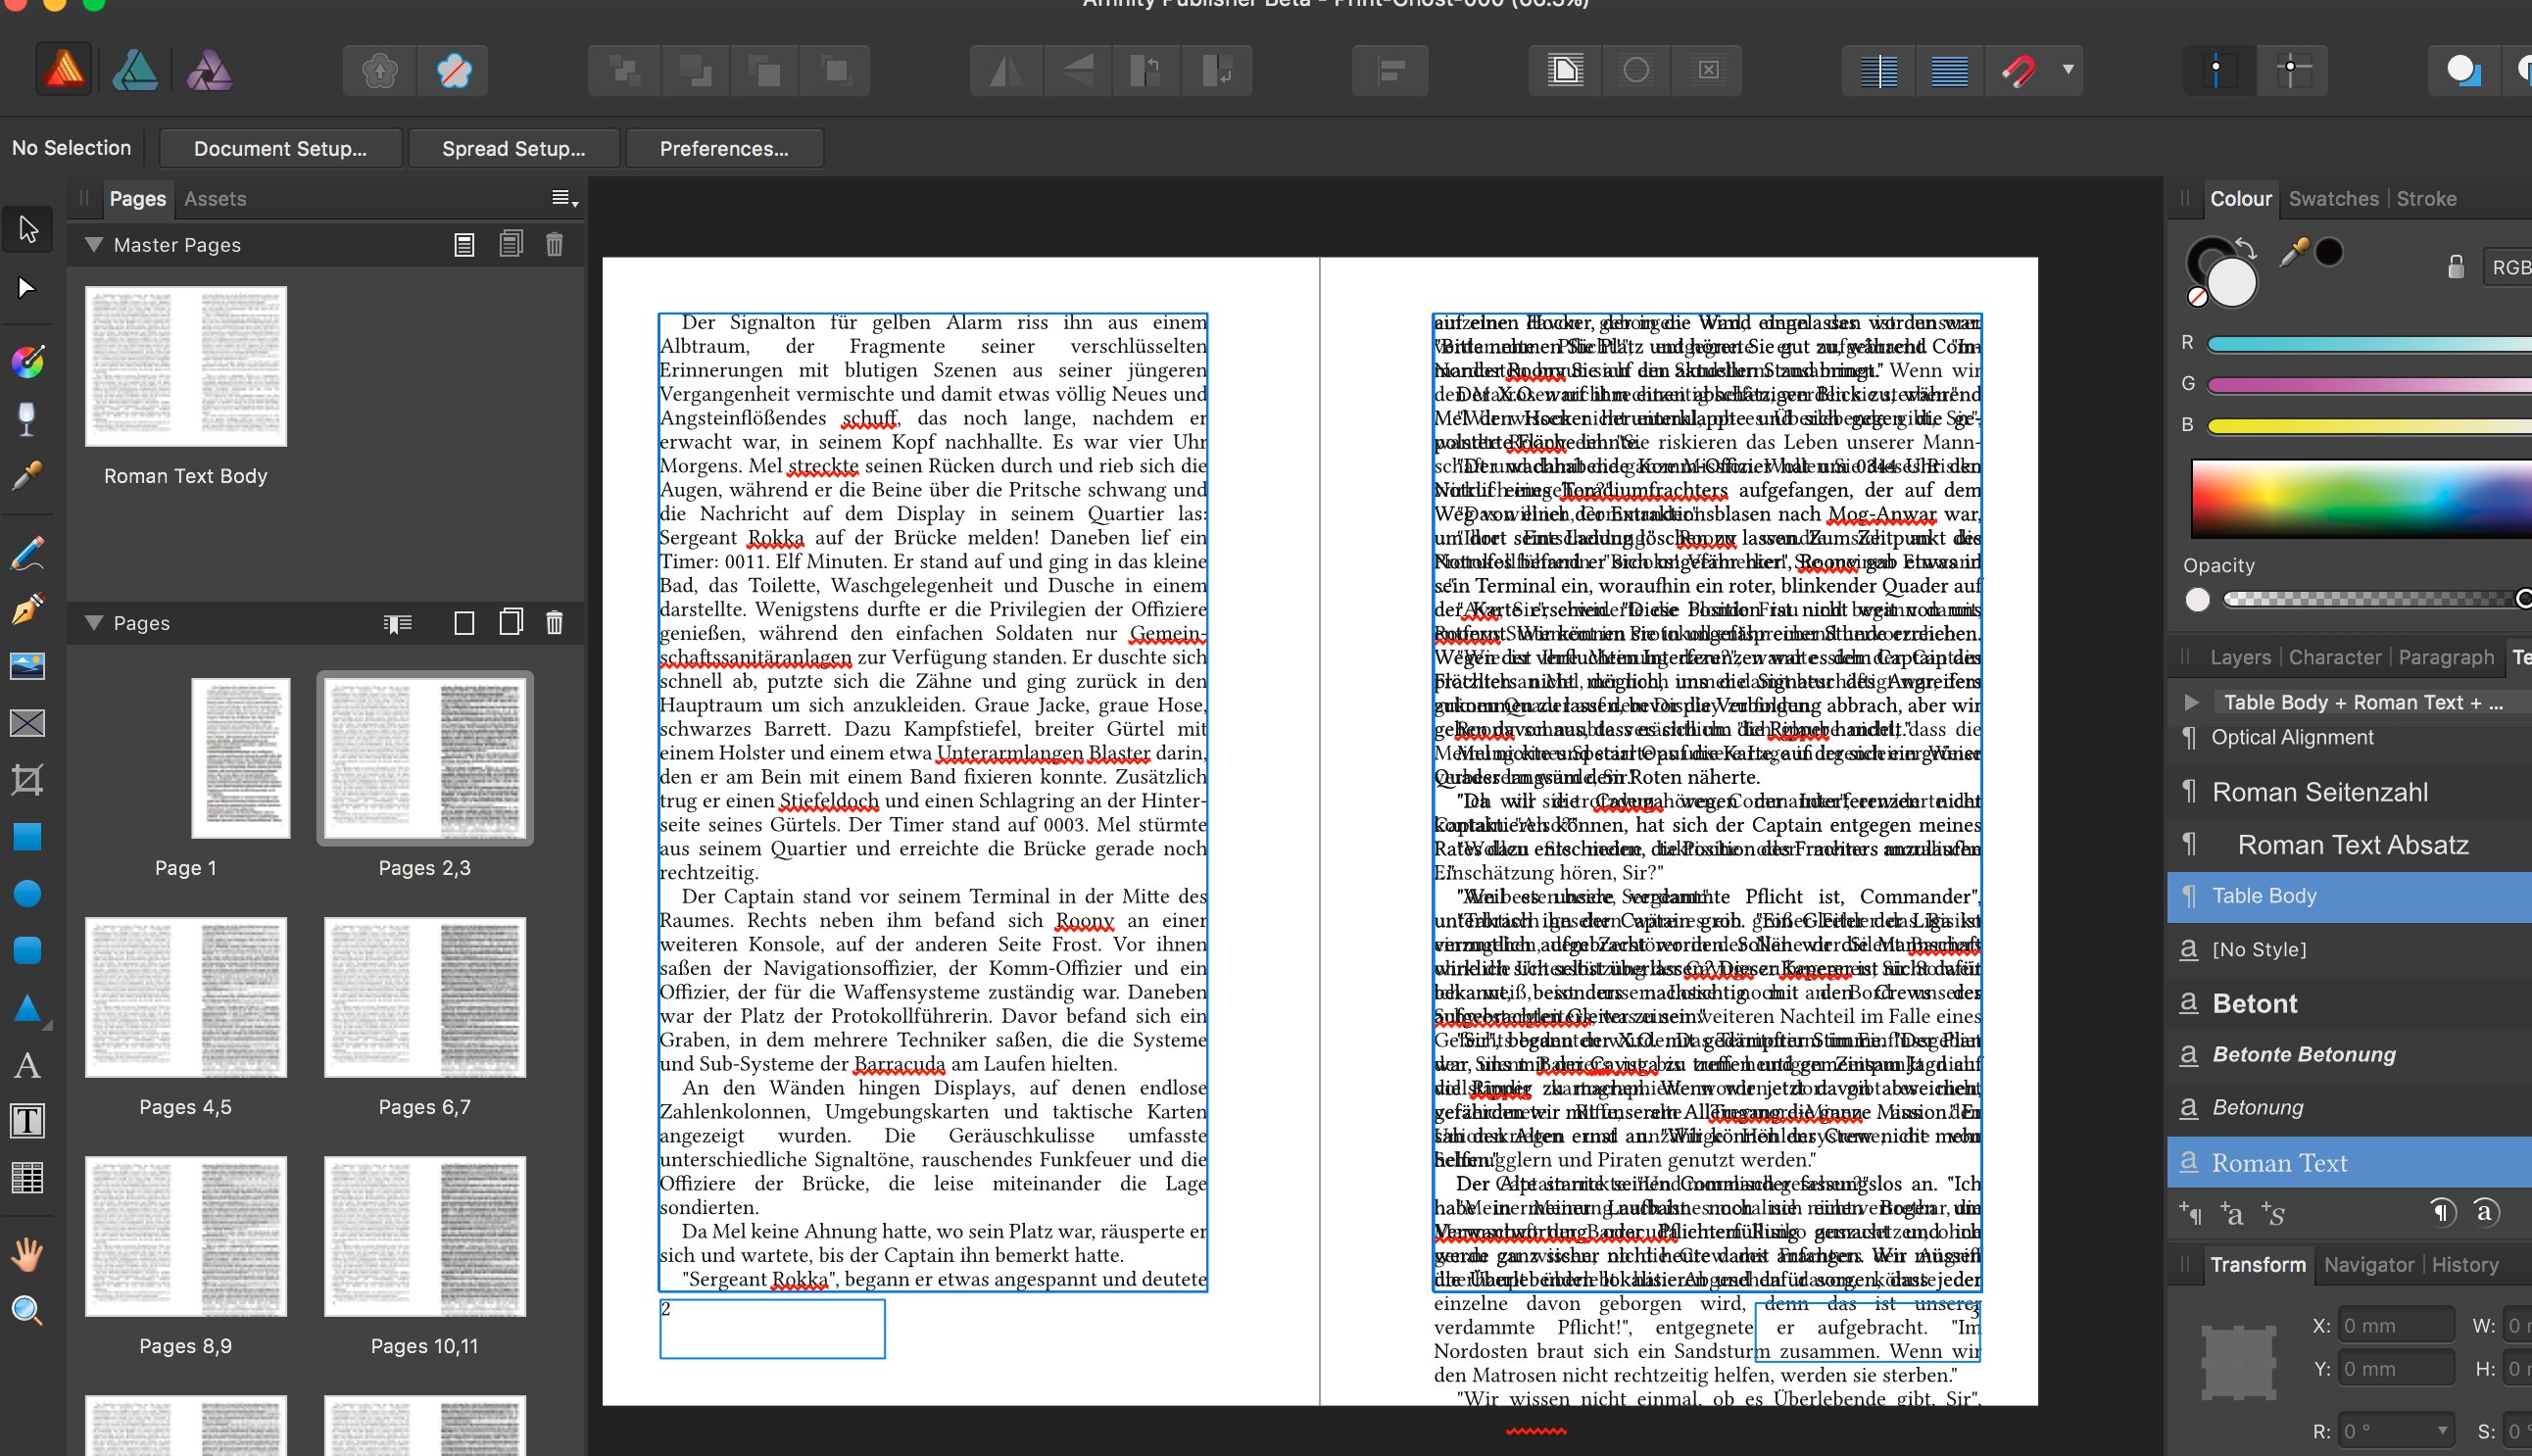Switch to the Swatches tab
The width and height of the screenshot is (2532, 1456).
pyautogui.click(x=2333, y=199)
